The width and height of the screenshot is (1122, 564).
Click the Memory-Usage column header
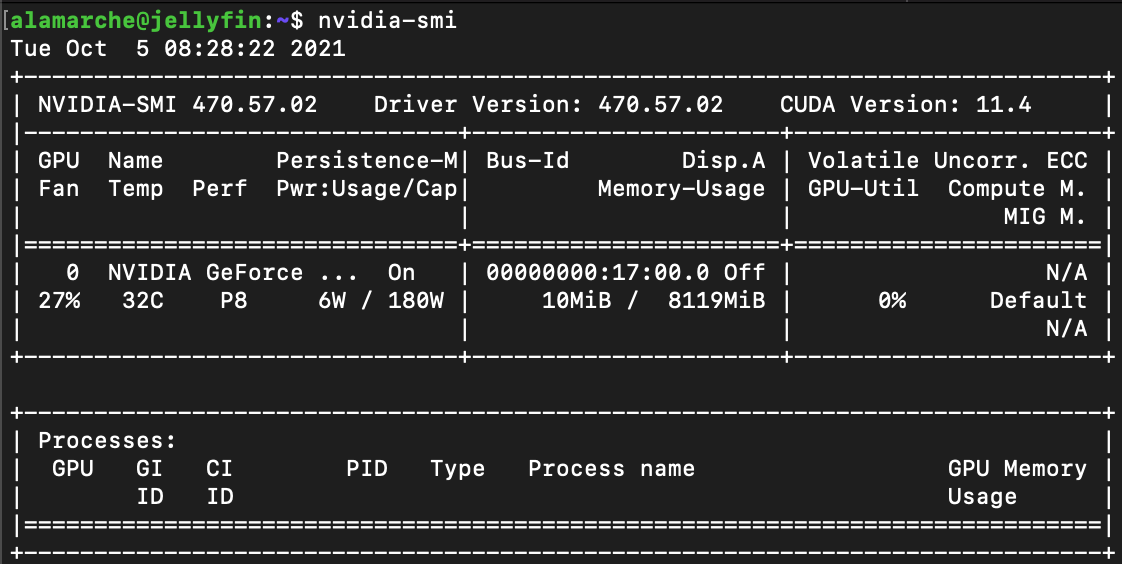(681, 189)
